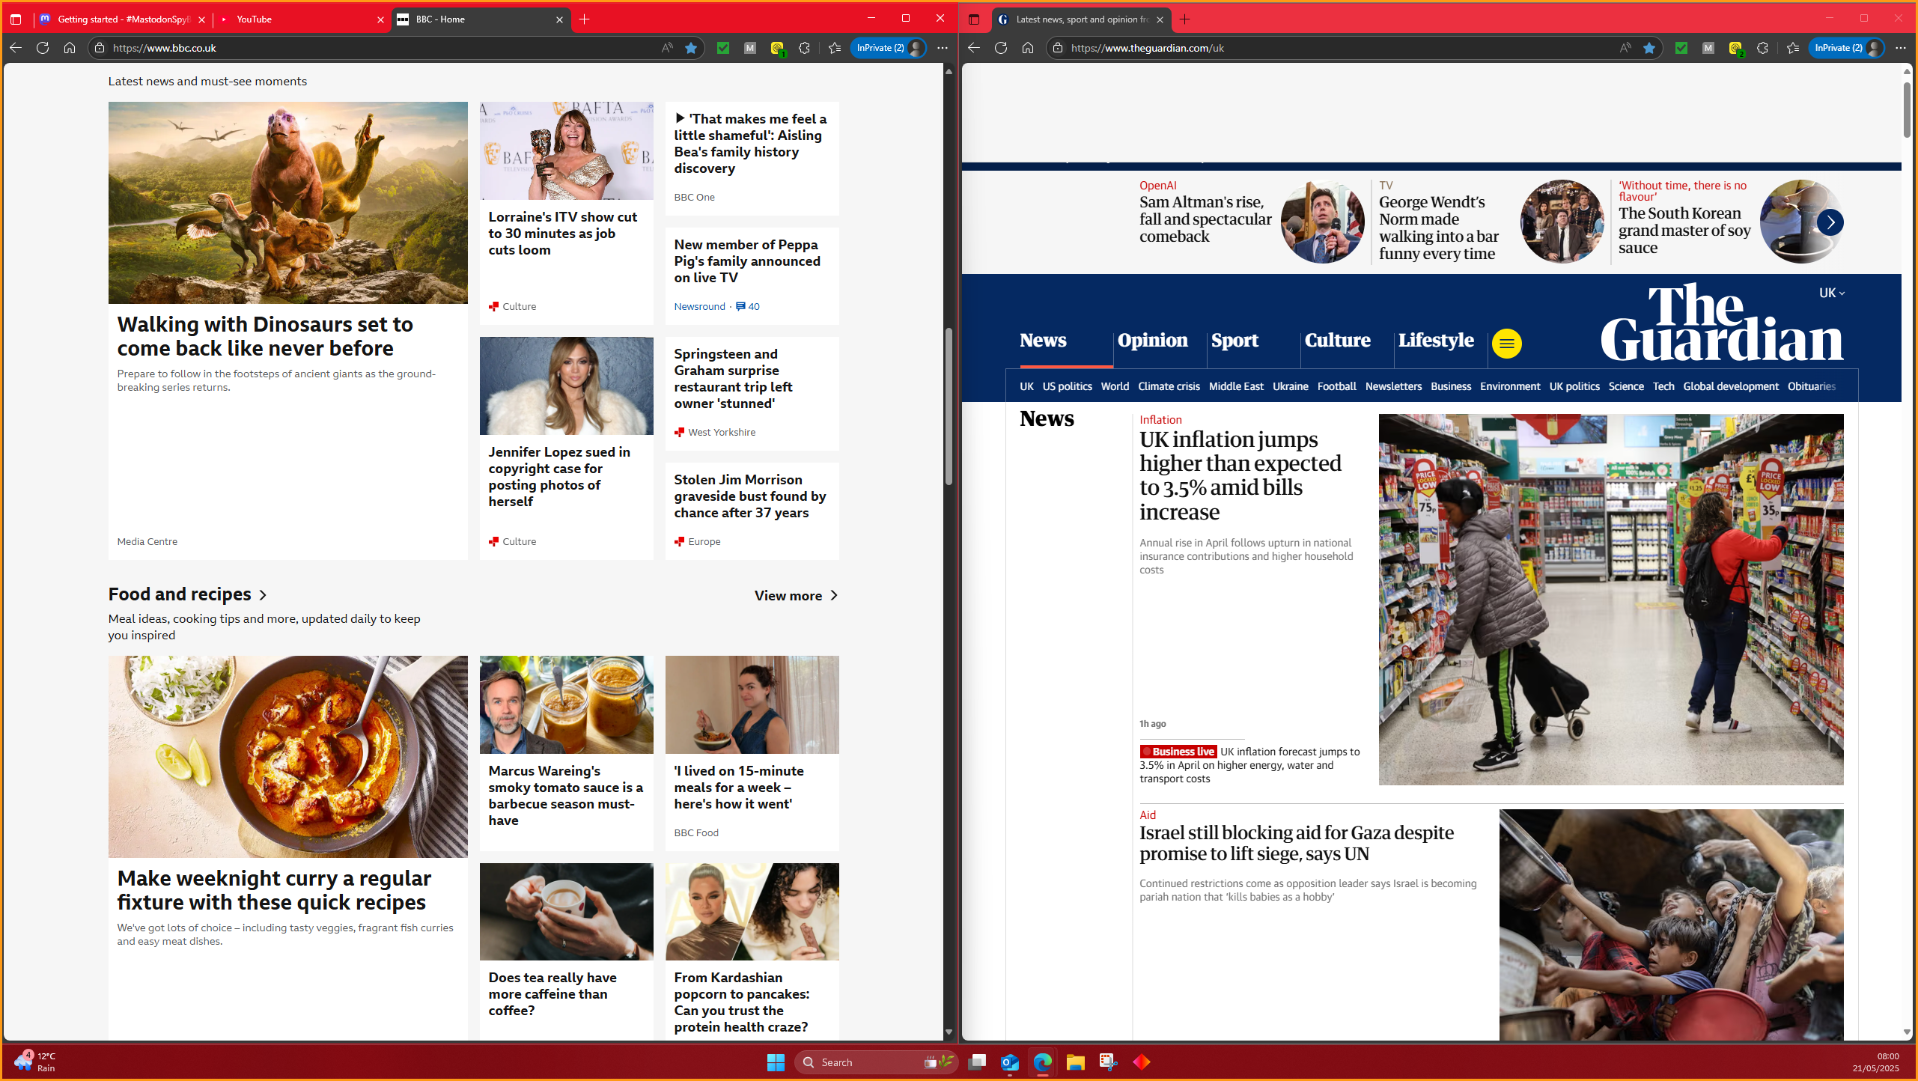
Task: Open Favorites list in Guardian window
Action: (x=1793, y=48)
